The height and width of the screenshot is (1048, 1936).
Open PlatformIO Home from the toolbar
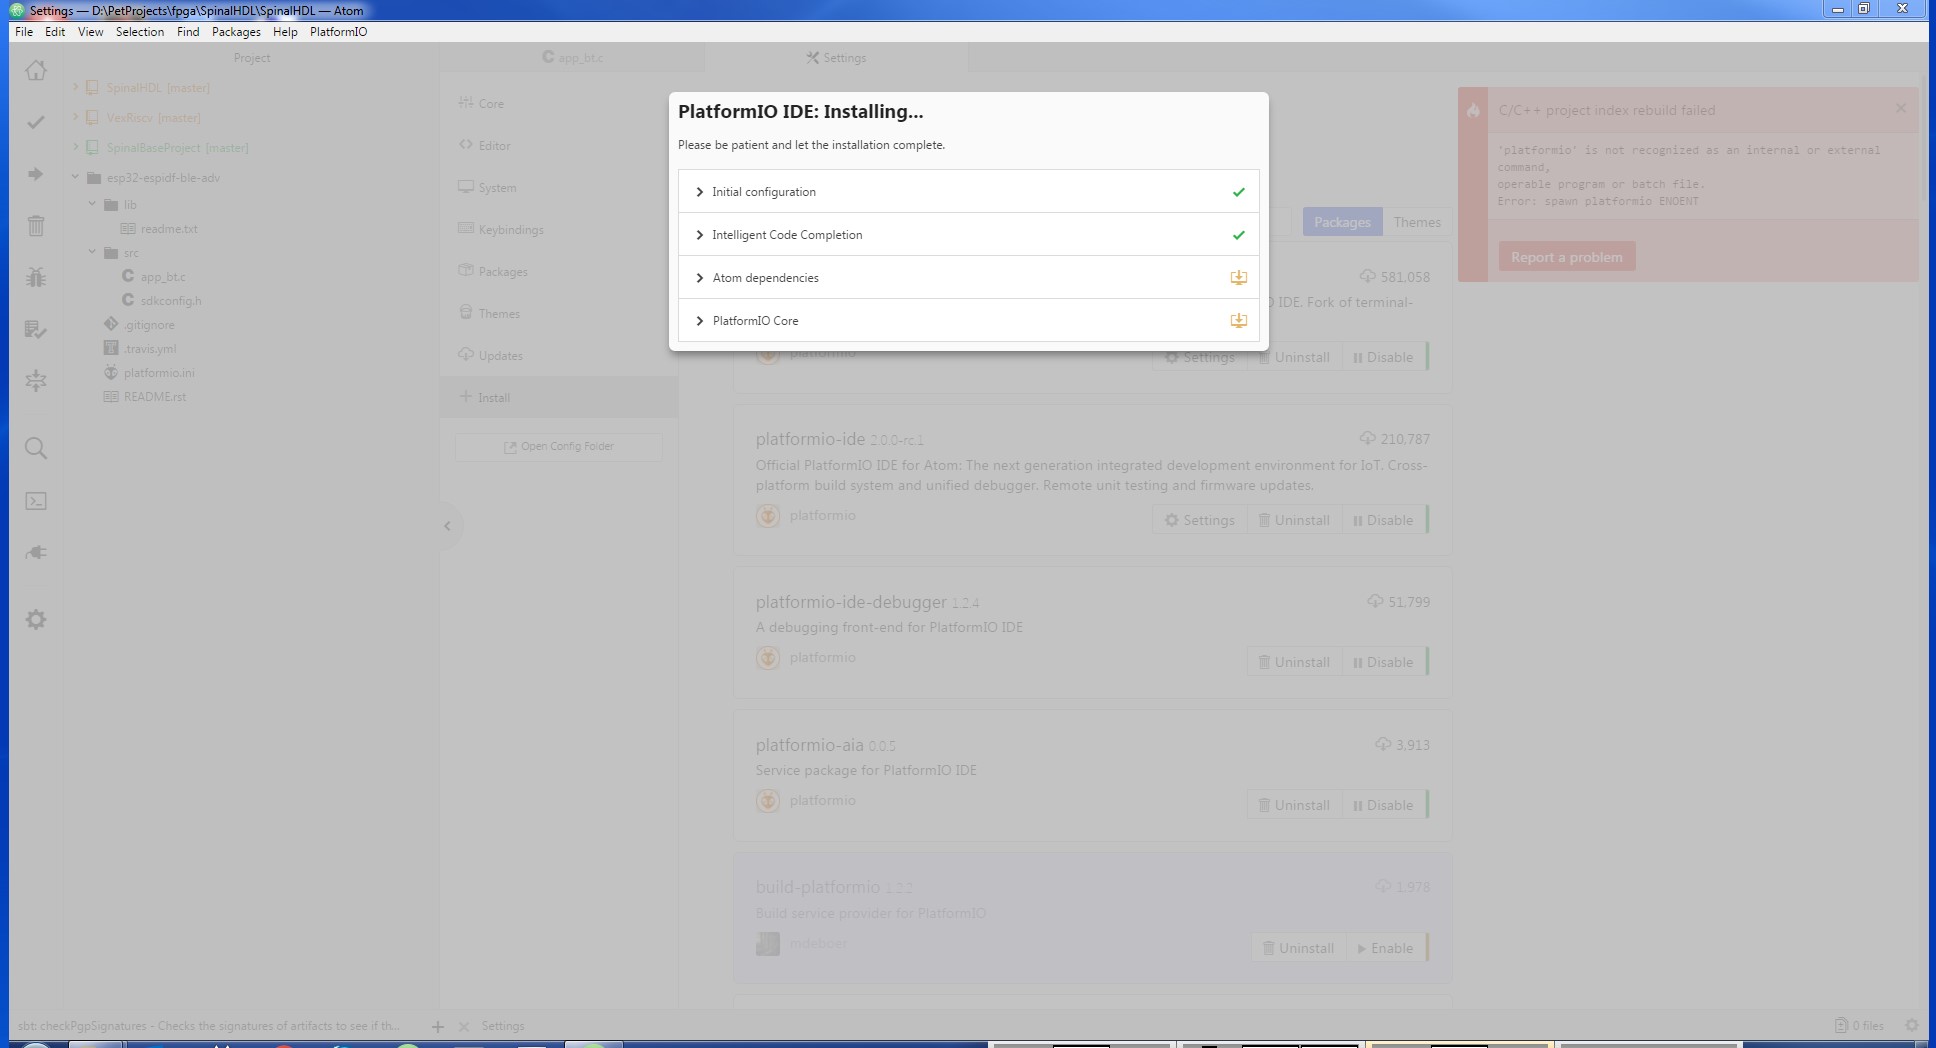(x=36, y=71)
